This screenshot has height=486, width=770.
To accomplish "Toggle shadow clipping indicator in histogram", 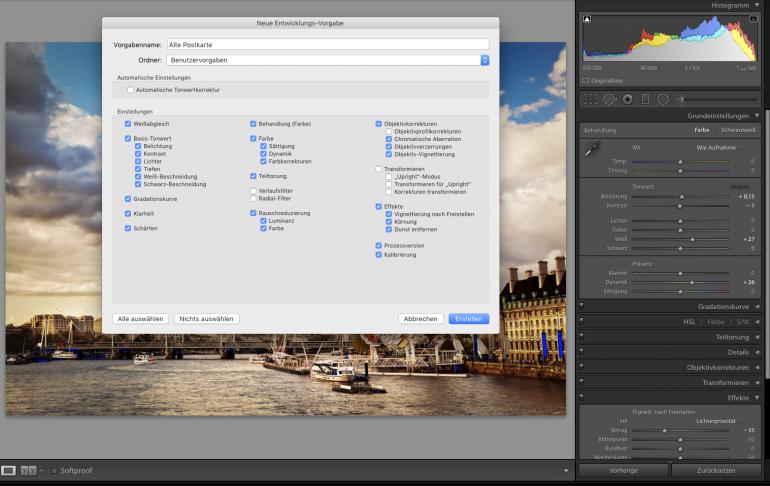I will click(x=588, y=19).
